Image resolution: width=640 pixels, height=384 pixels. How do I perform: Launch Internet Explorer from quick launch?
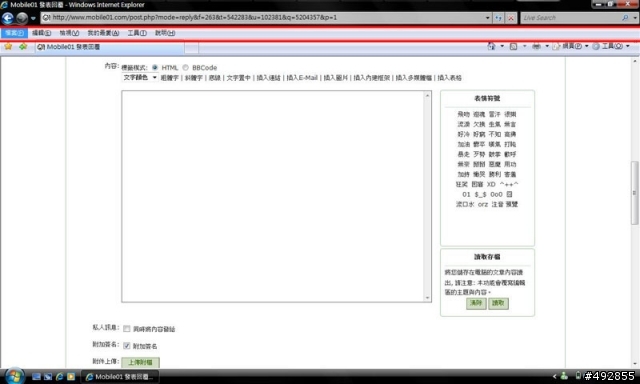(60, 377)
